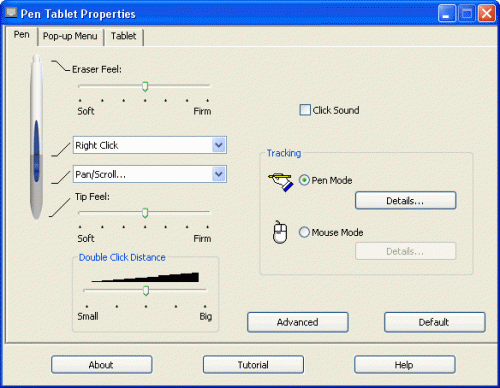The image size is (500, 388).
Task: Enable the Click Sound checkbox
Action: click(305, 110)
